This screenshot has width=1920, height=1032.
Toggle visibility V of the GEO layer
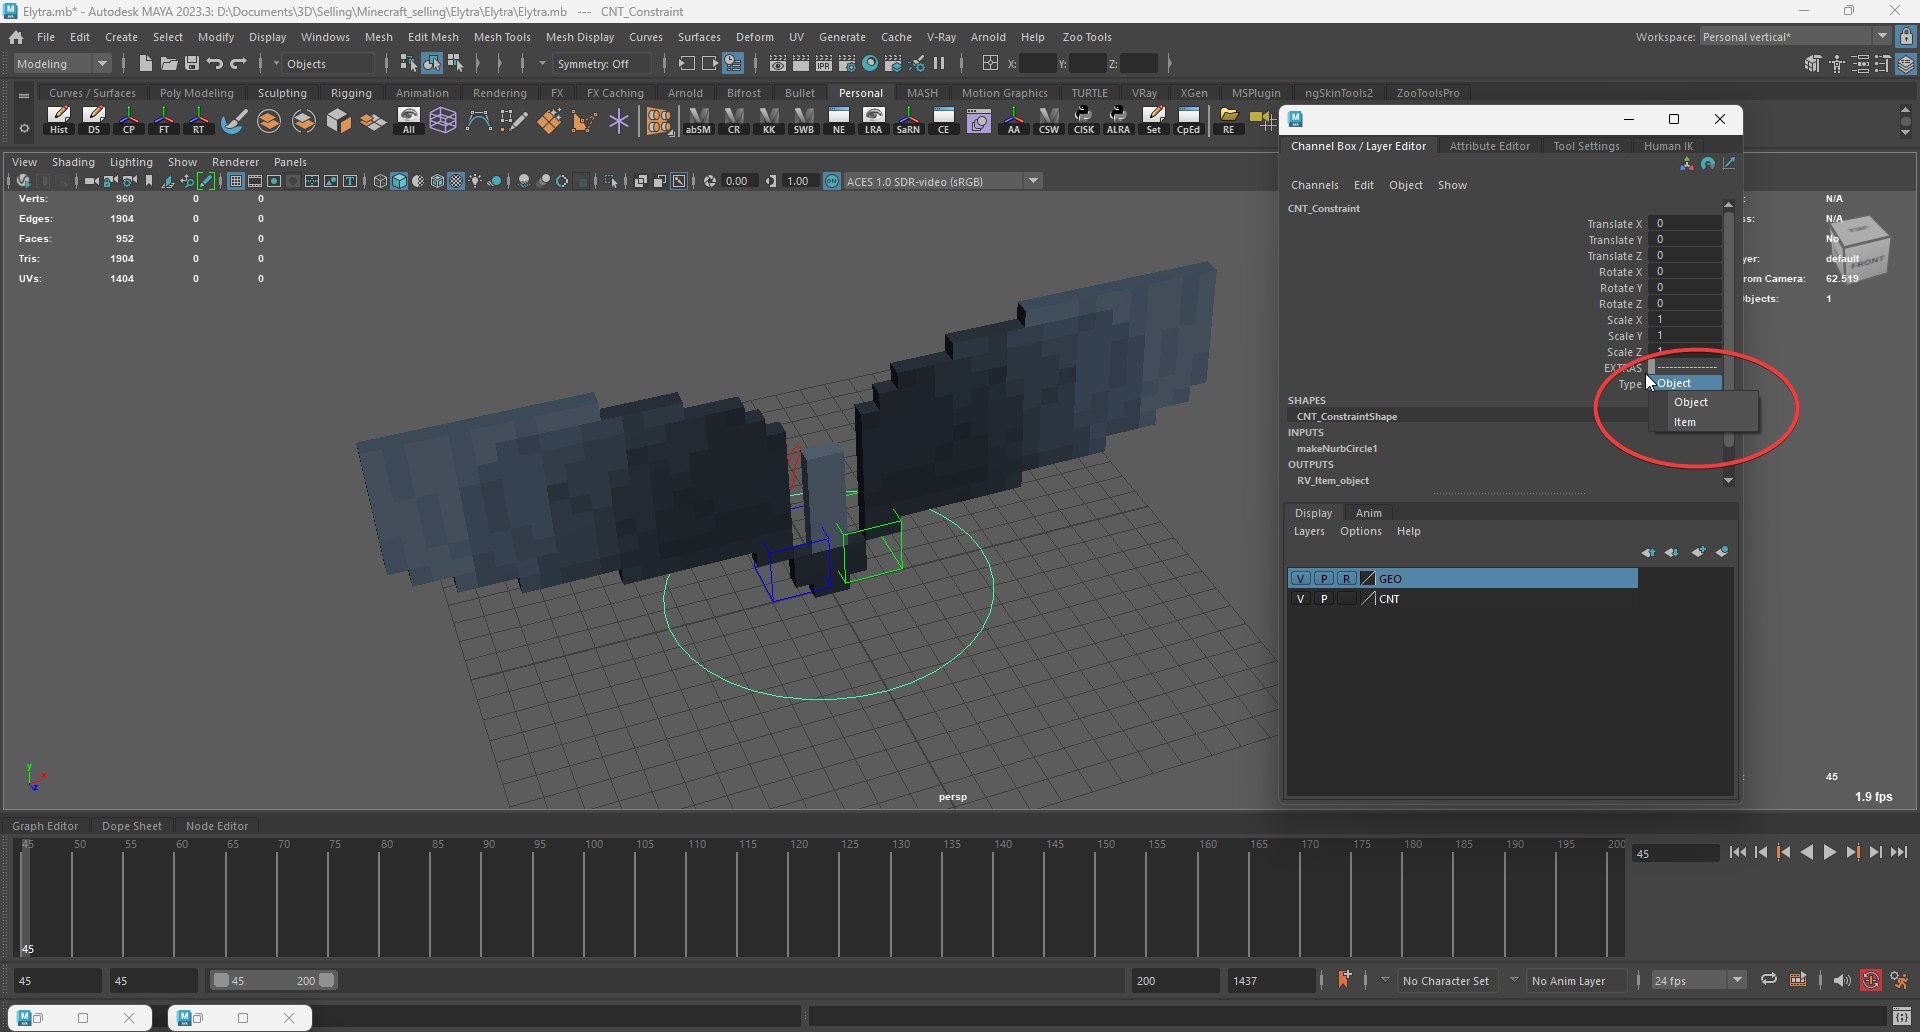(x=1300, y=578)
